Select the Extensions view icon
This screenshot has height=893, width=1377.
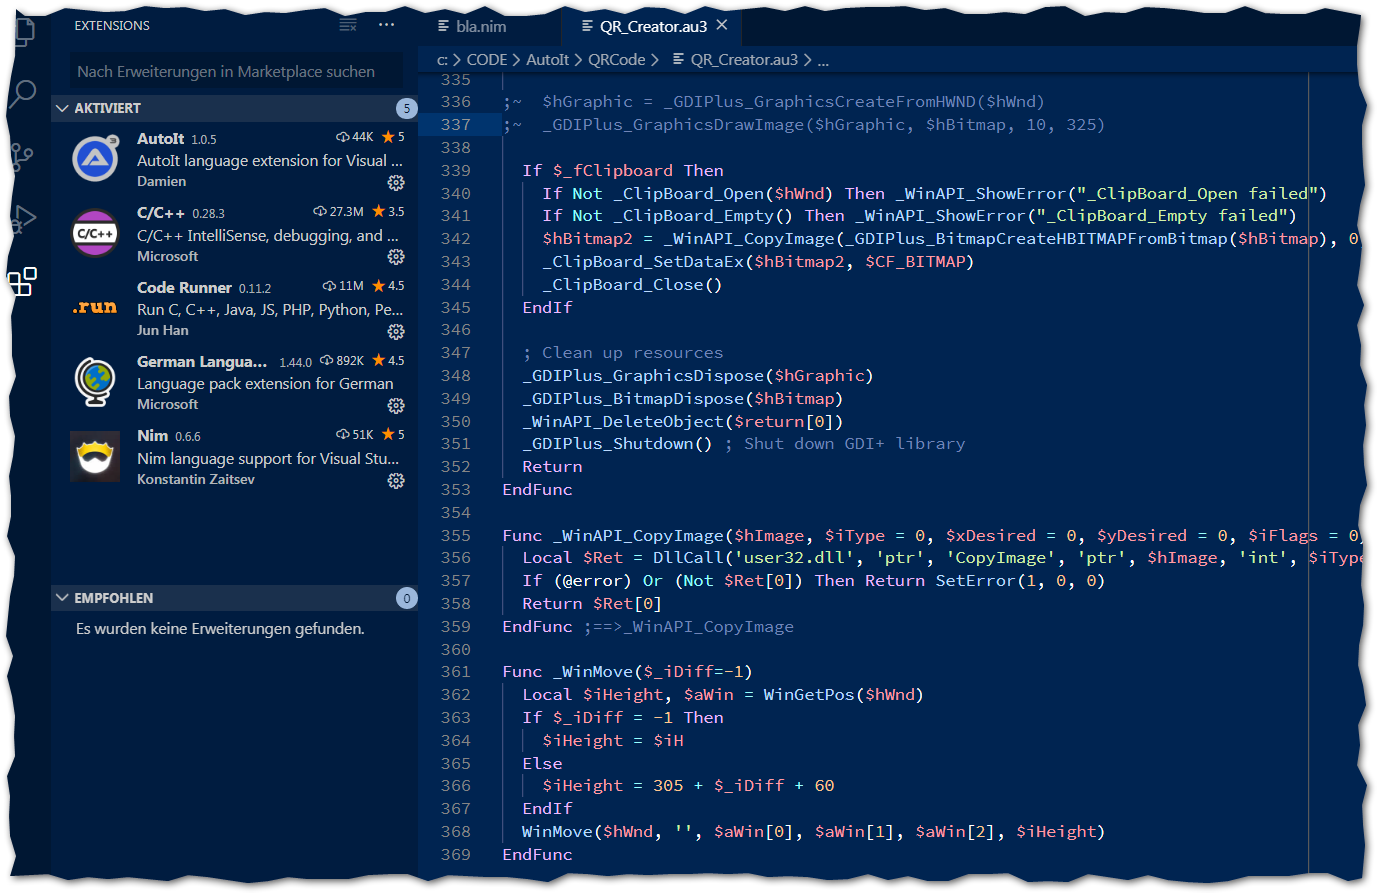(22, 282)
